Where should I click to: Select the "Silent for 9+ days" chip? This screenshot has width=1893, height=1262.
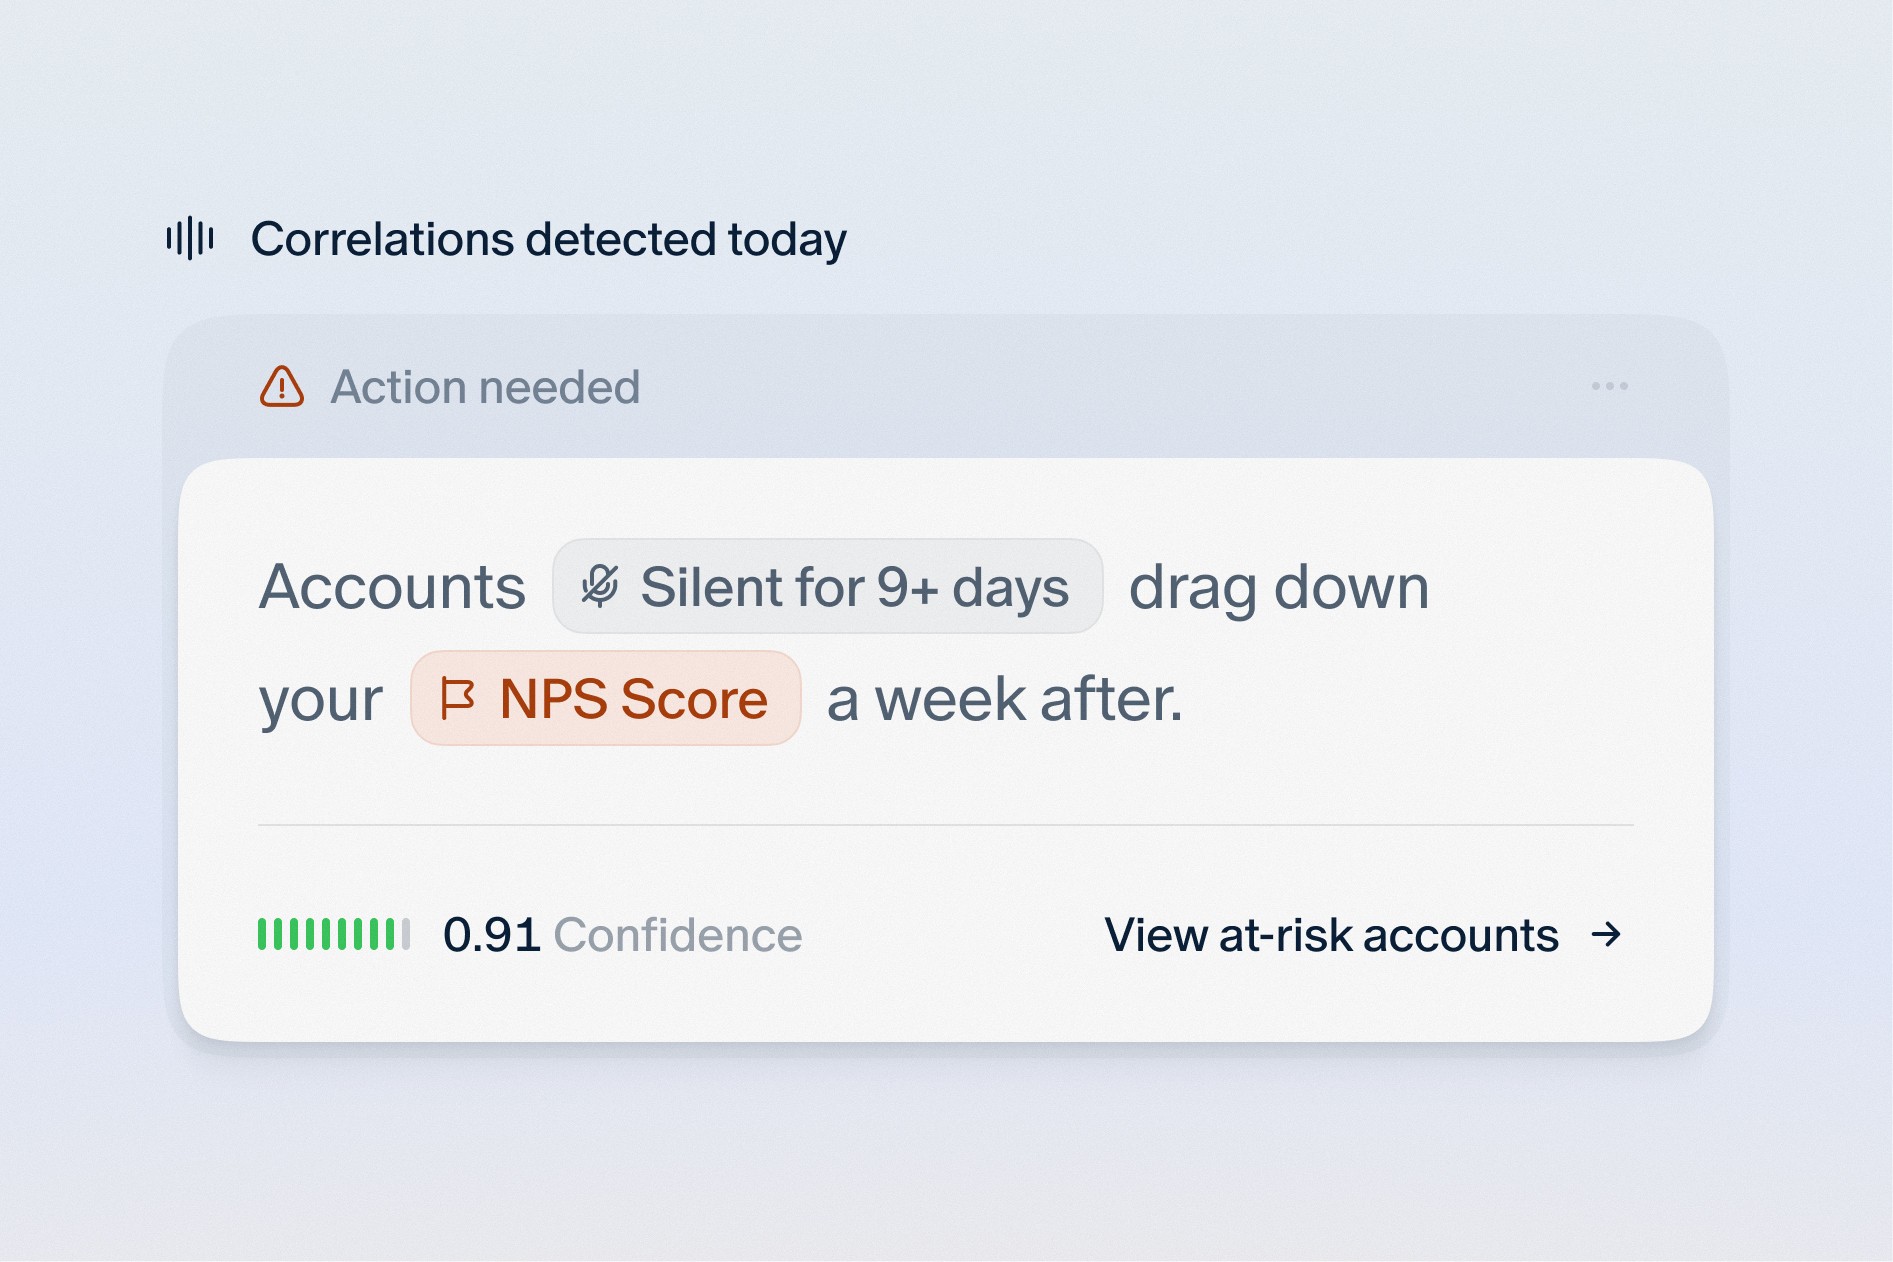click(x=827, y=587)
